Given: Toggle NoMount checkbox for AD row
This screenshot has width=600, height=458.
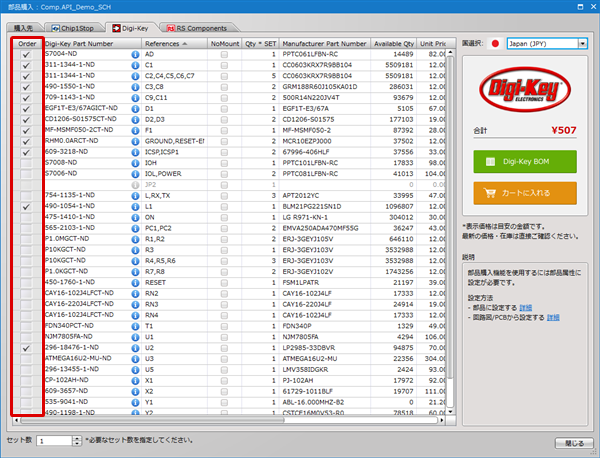Looking at the screenshot, I should tap(224, 55).
